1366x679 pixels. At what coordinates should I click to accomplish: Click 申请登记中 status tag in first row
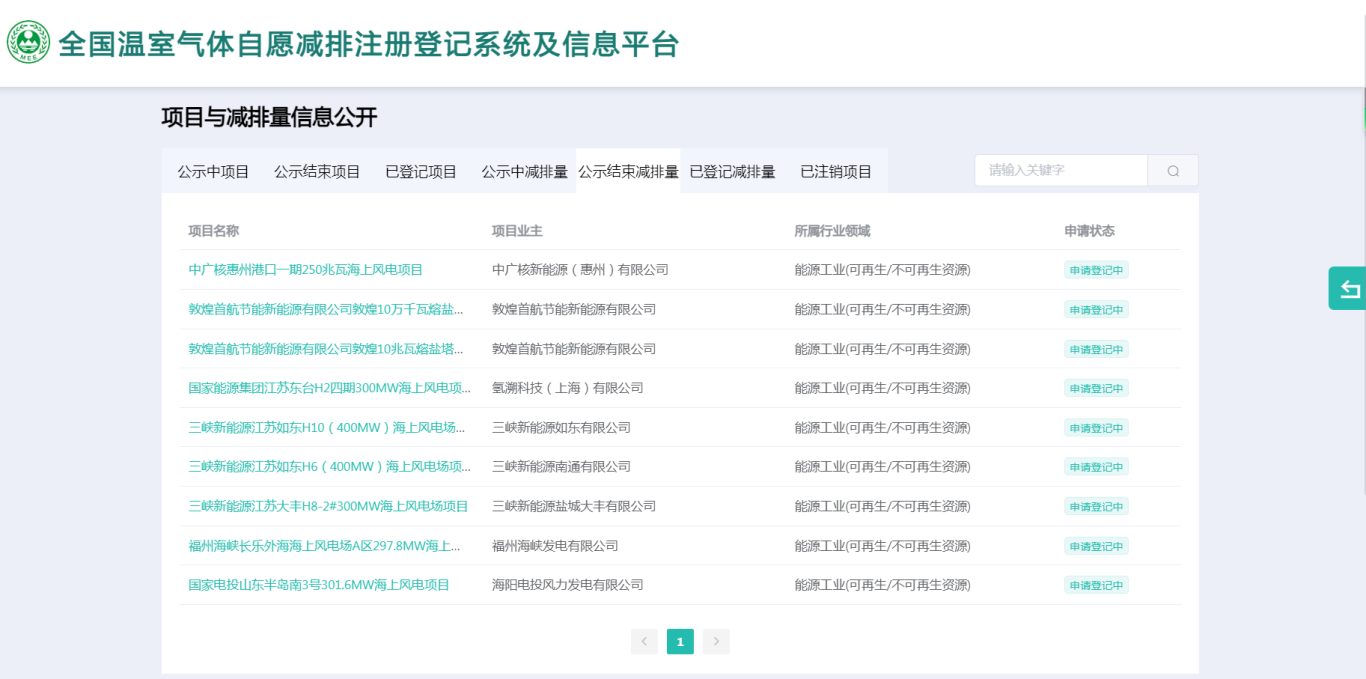1096,270
